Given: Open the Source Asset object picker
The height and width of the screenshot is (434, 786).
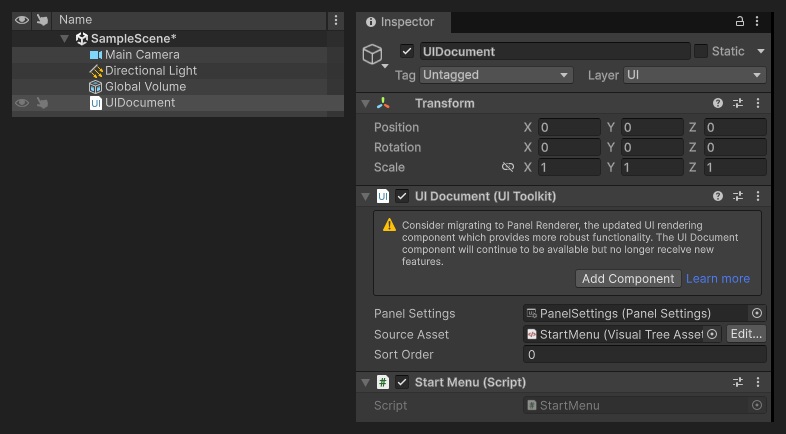Looking at the screenshot, I should [712, 334].
